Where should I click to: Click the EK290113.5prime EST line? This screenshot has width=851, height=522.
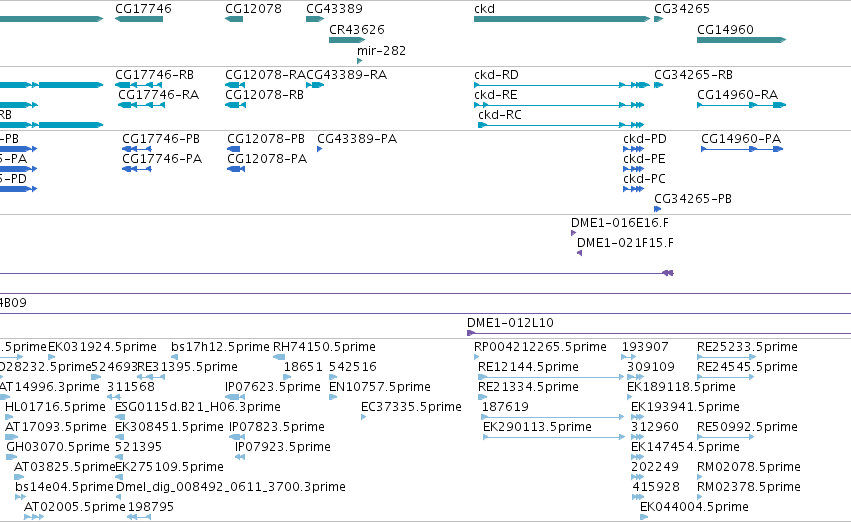(554, 437)
